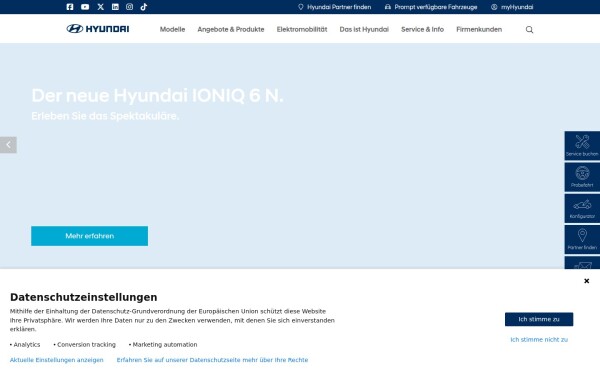Go to previous hero slide arrow
This screenshot has width=600, height=375.
[x=8, y=145]
